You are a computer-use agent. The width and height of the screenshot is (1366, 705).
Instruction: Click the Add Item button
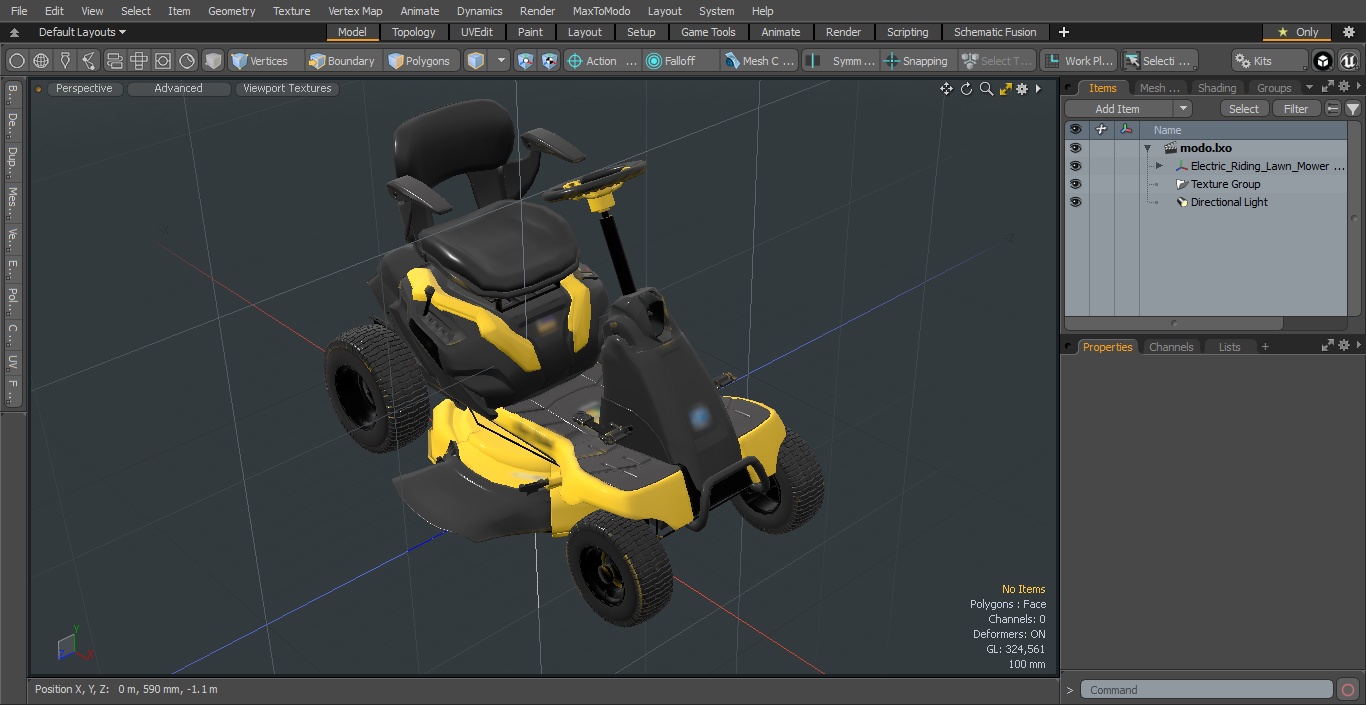click(x=1117, y=109)
